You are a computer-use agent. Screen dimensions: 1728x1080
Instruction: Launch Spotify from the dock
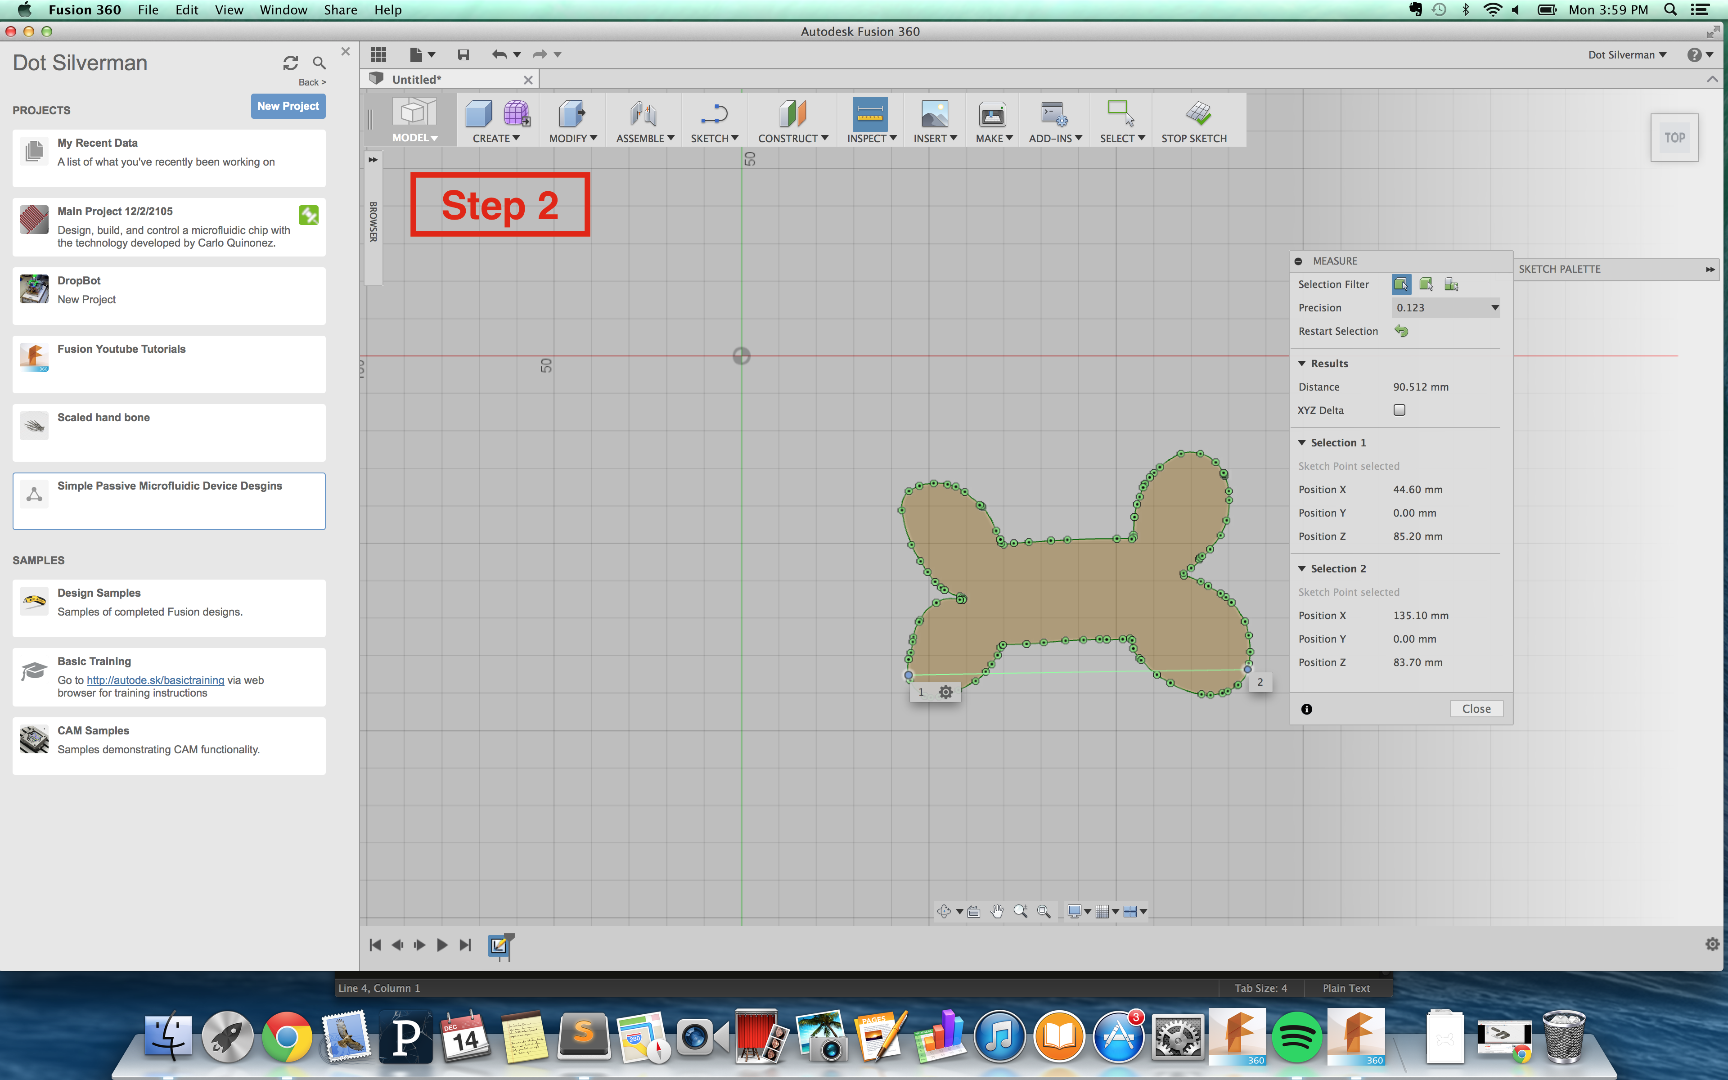(1296, 1036)
